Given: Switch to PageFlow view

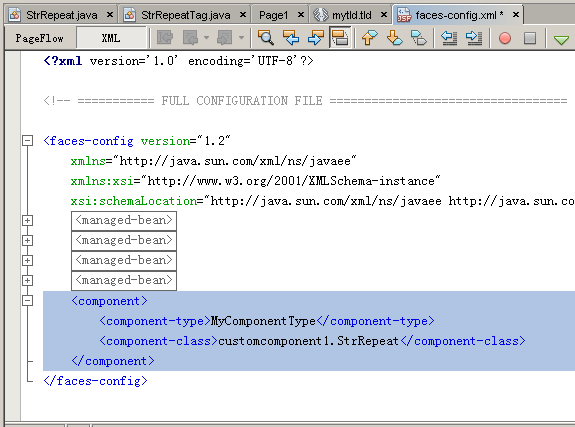Looking at the screenshot, I should (x=40, y=38).
